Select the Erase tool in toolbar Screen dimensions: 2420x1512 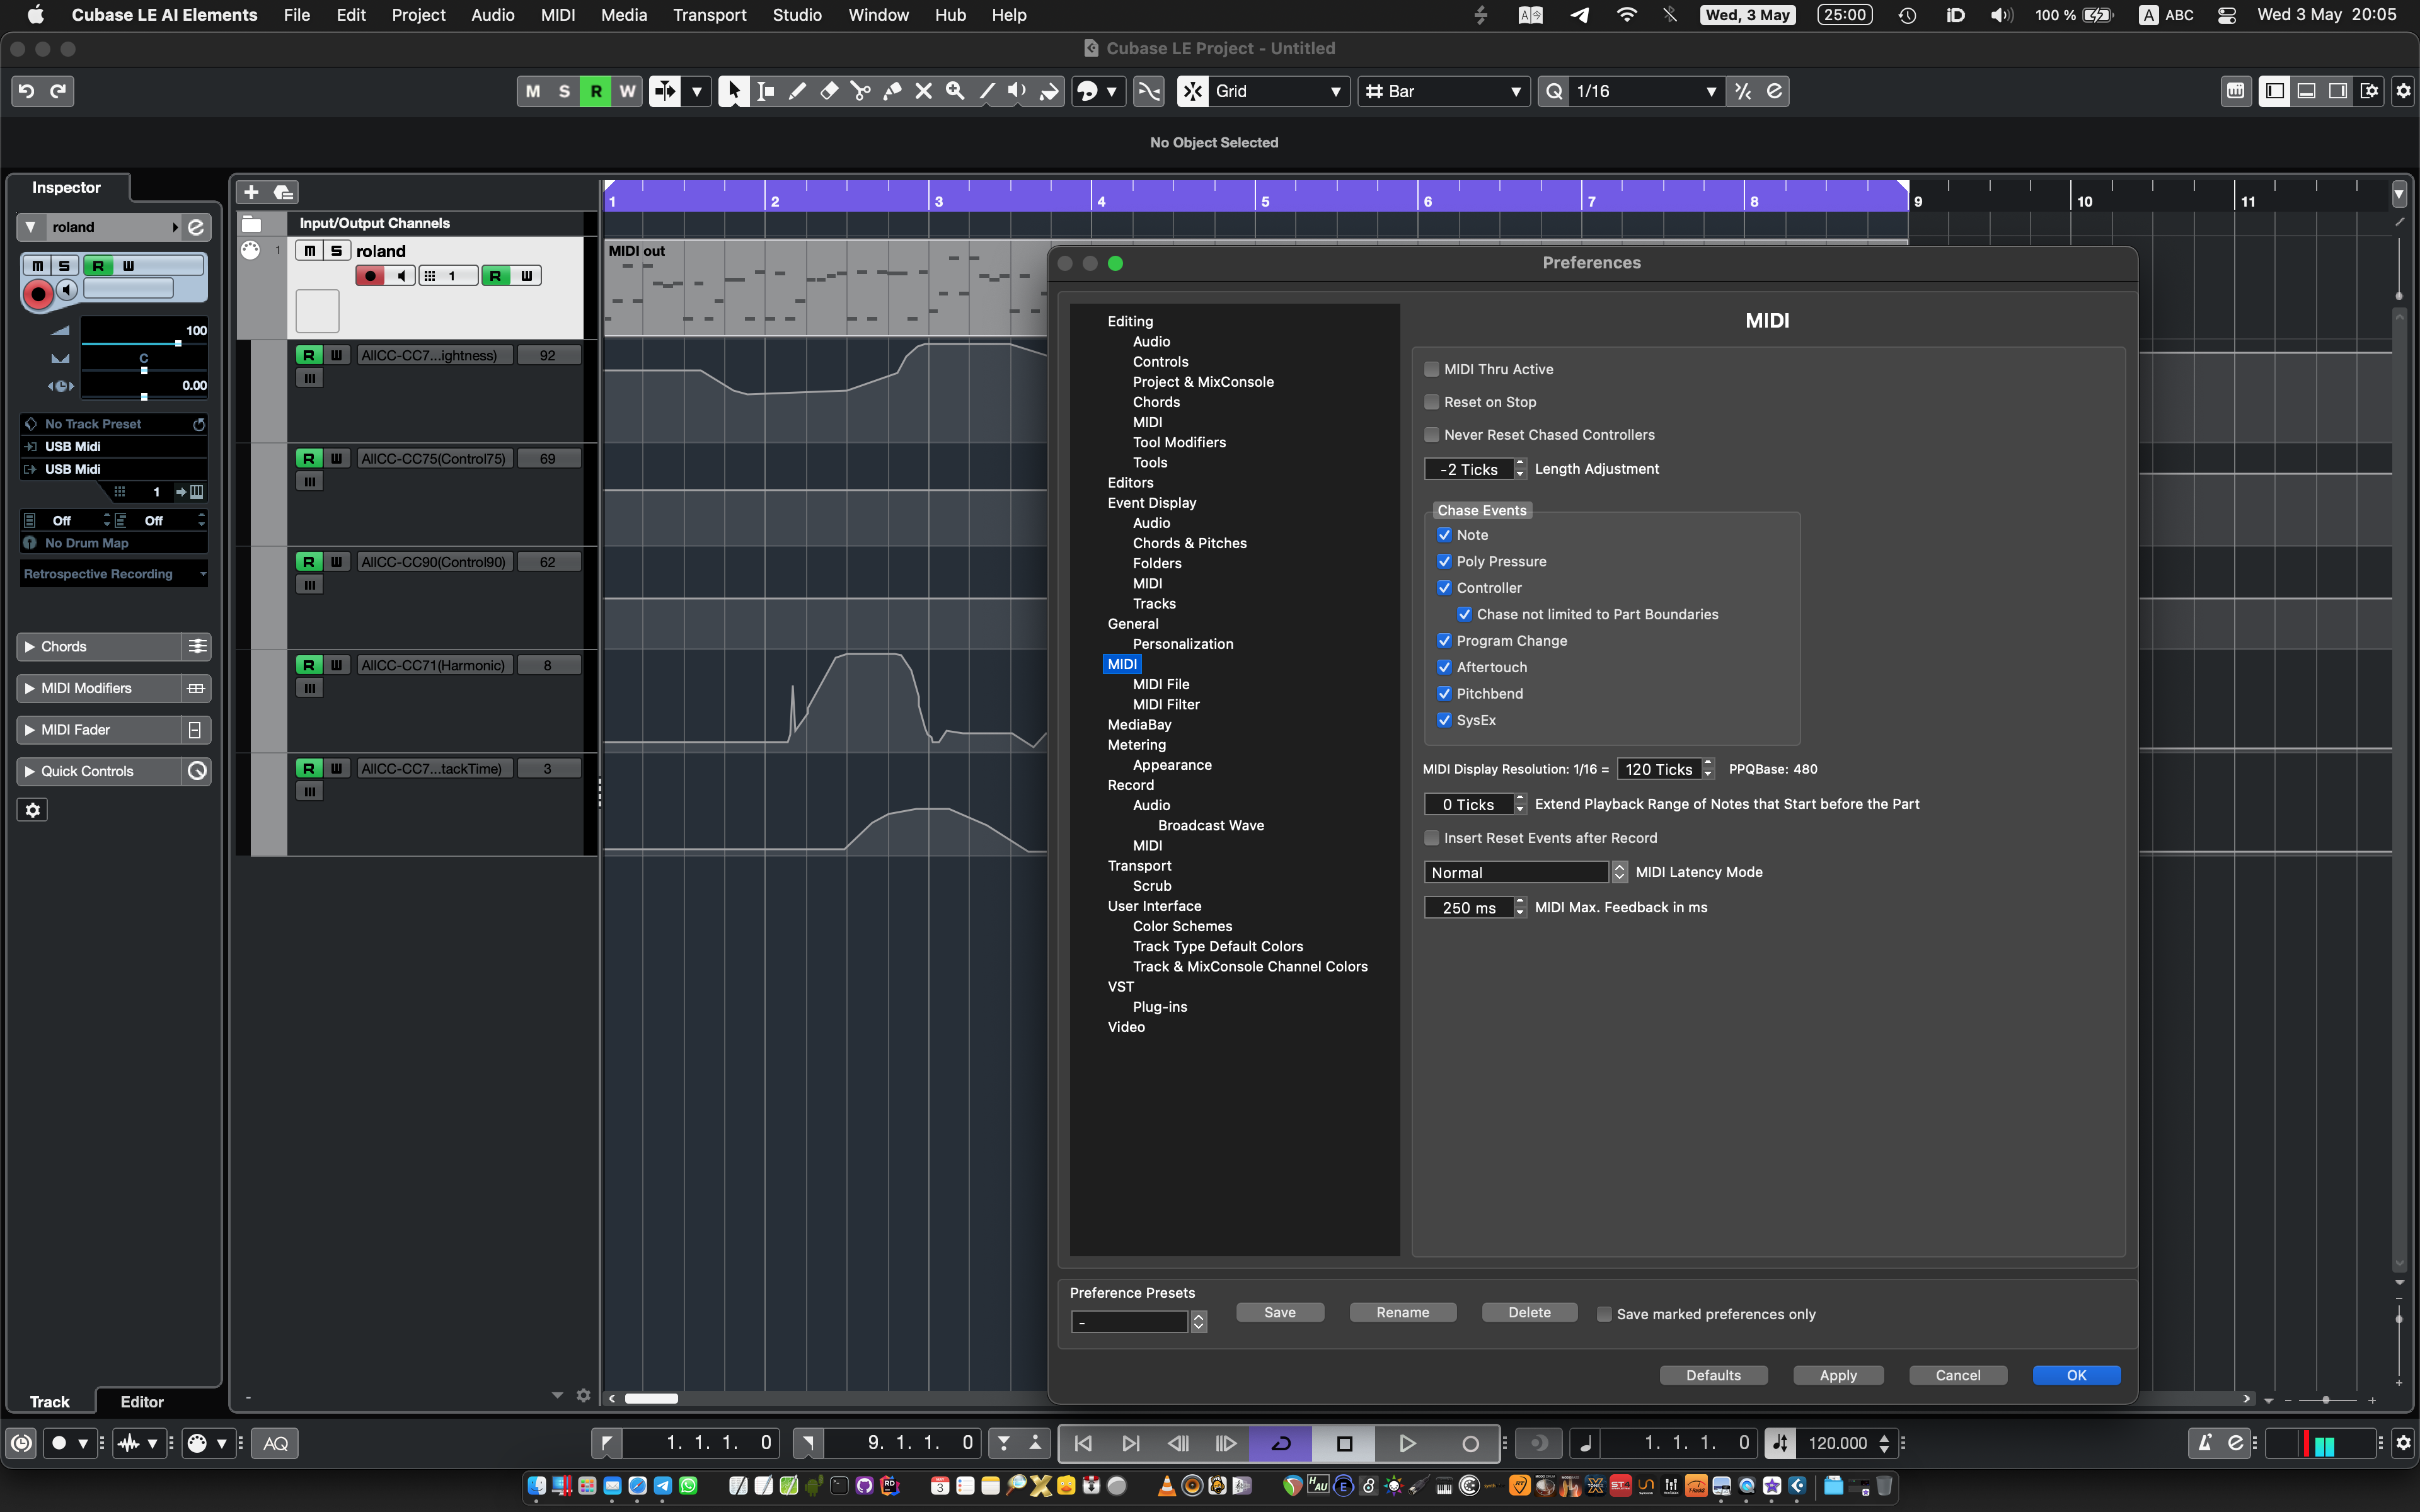click(829, 91)
